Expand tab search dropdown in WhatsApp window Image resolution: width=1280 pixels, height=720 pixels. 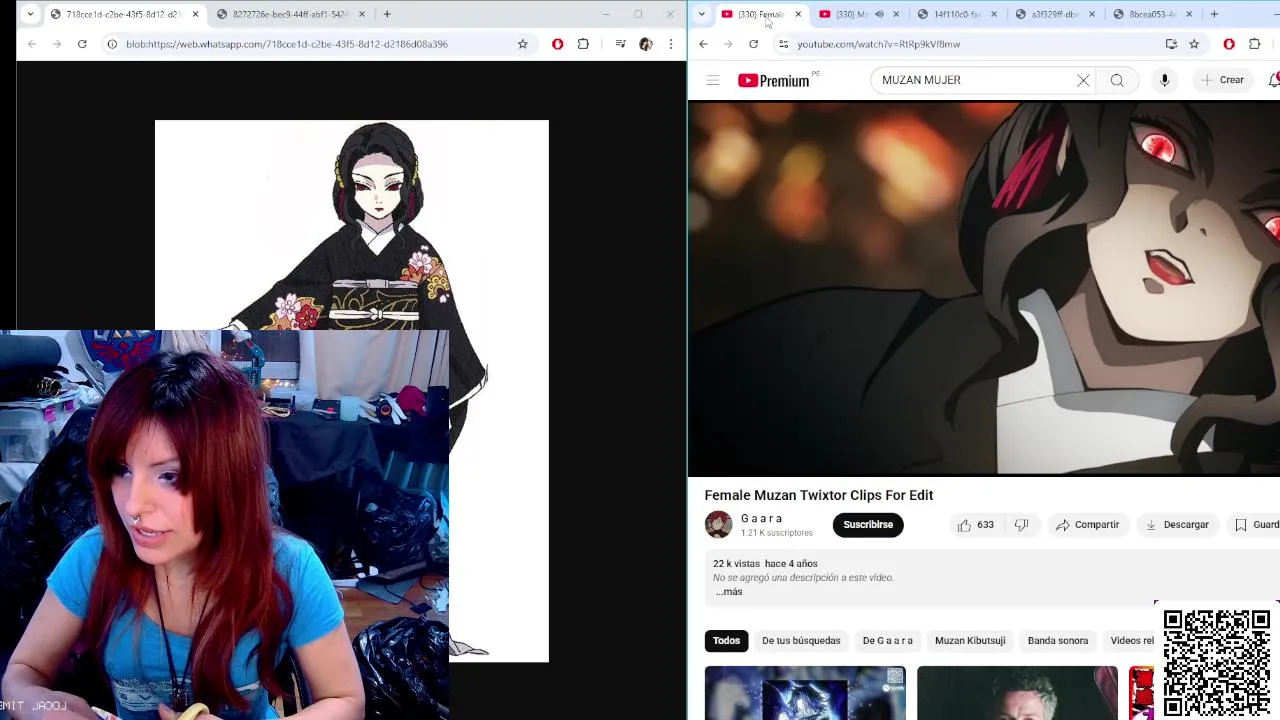[x=30, y=14]
